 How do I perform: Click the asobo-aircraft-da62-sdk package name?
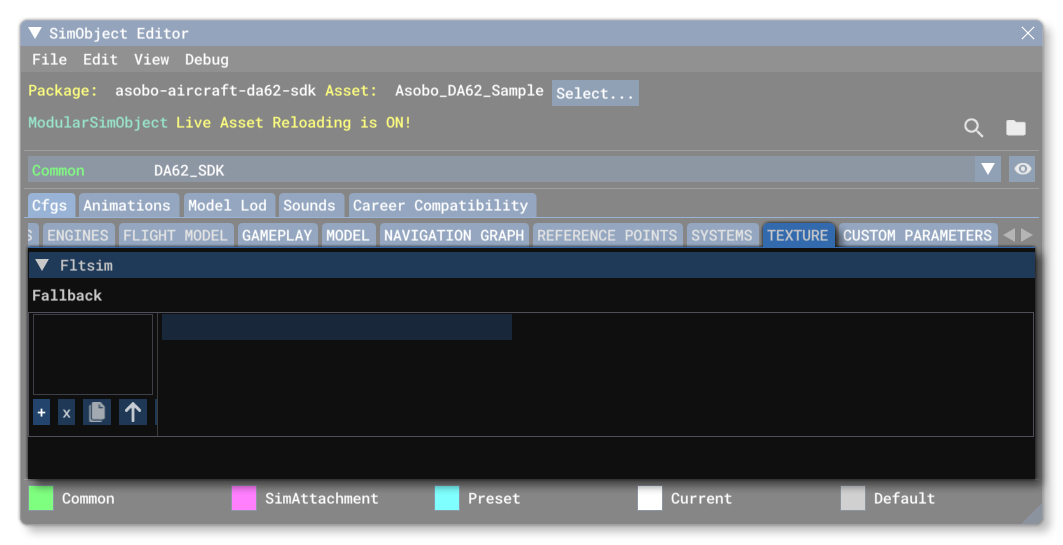point(215,91)
